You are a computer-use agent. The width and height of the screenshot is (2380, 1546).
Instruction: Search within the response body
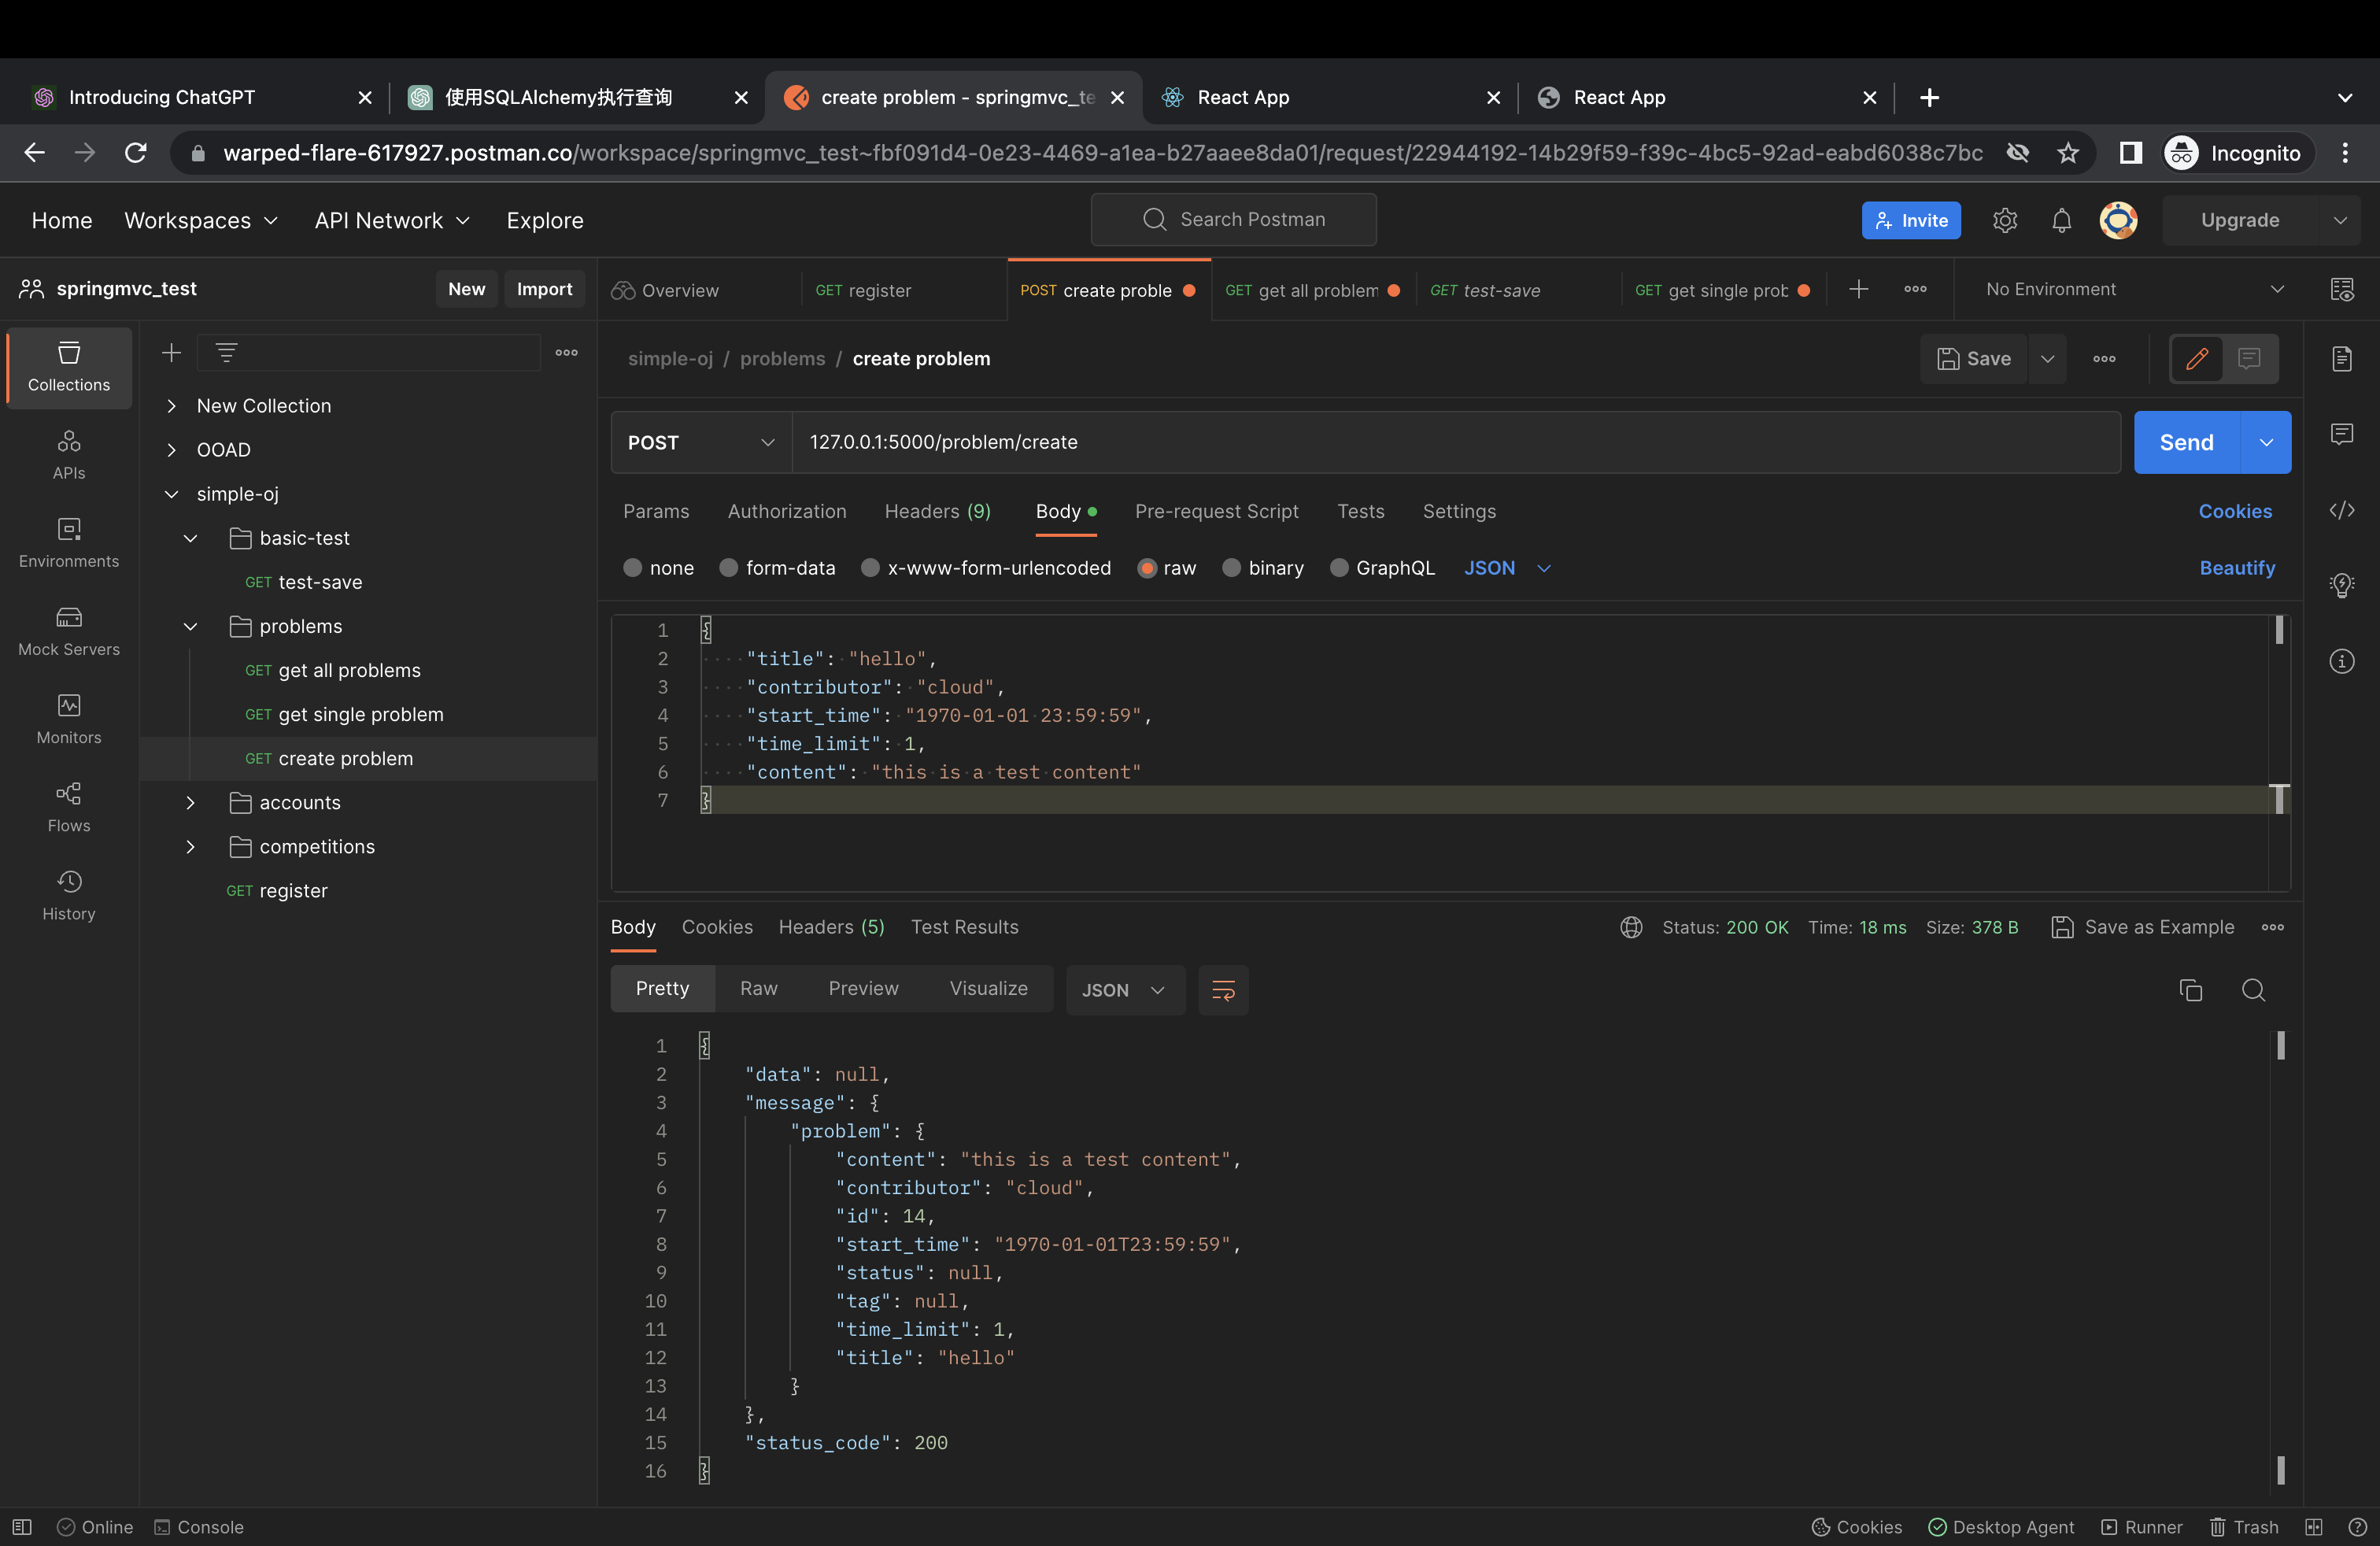tap(2253, 990)
